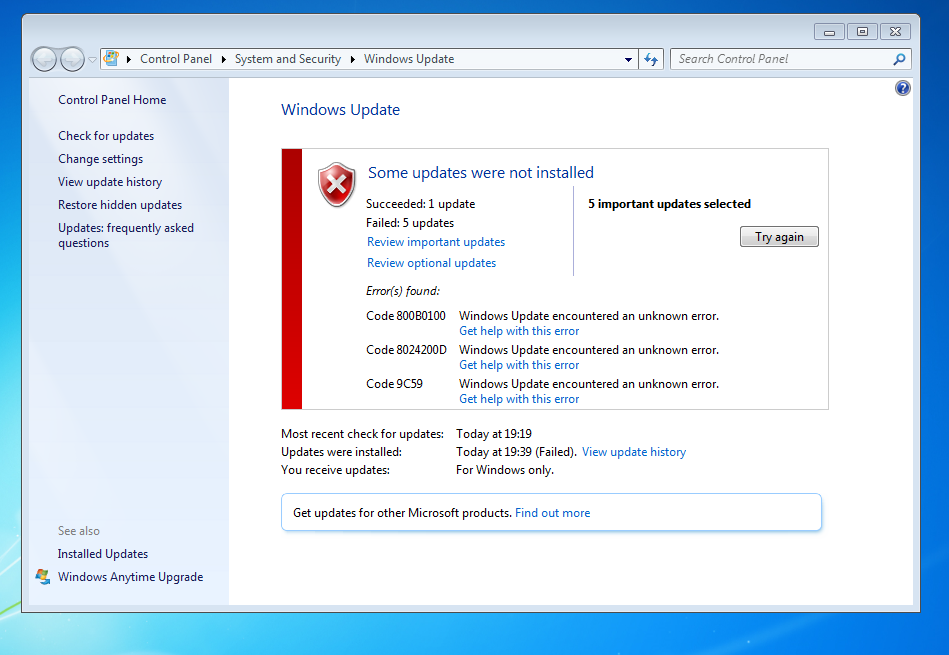Click the search magnifier icon
The image size is (949, 655).
click(x=899, y=59)
